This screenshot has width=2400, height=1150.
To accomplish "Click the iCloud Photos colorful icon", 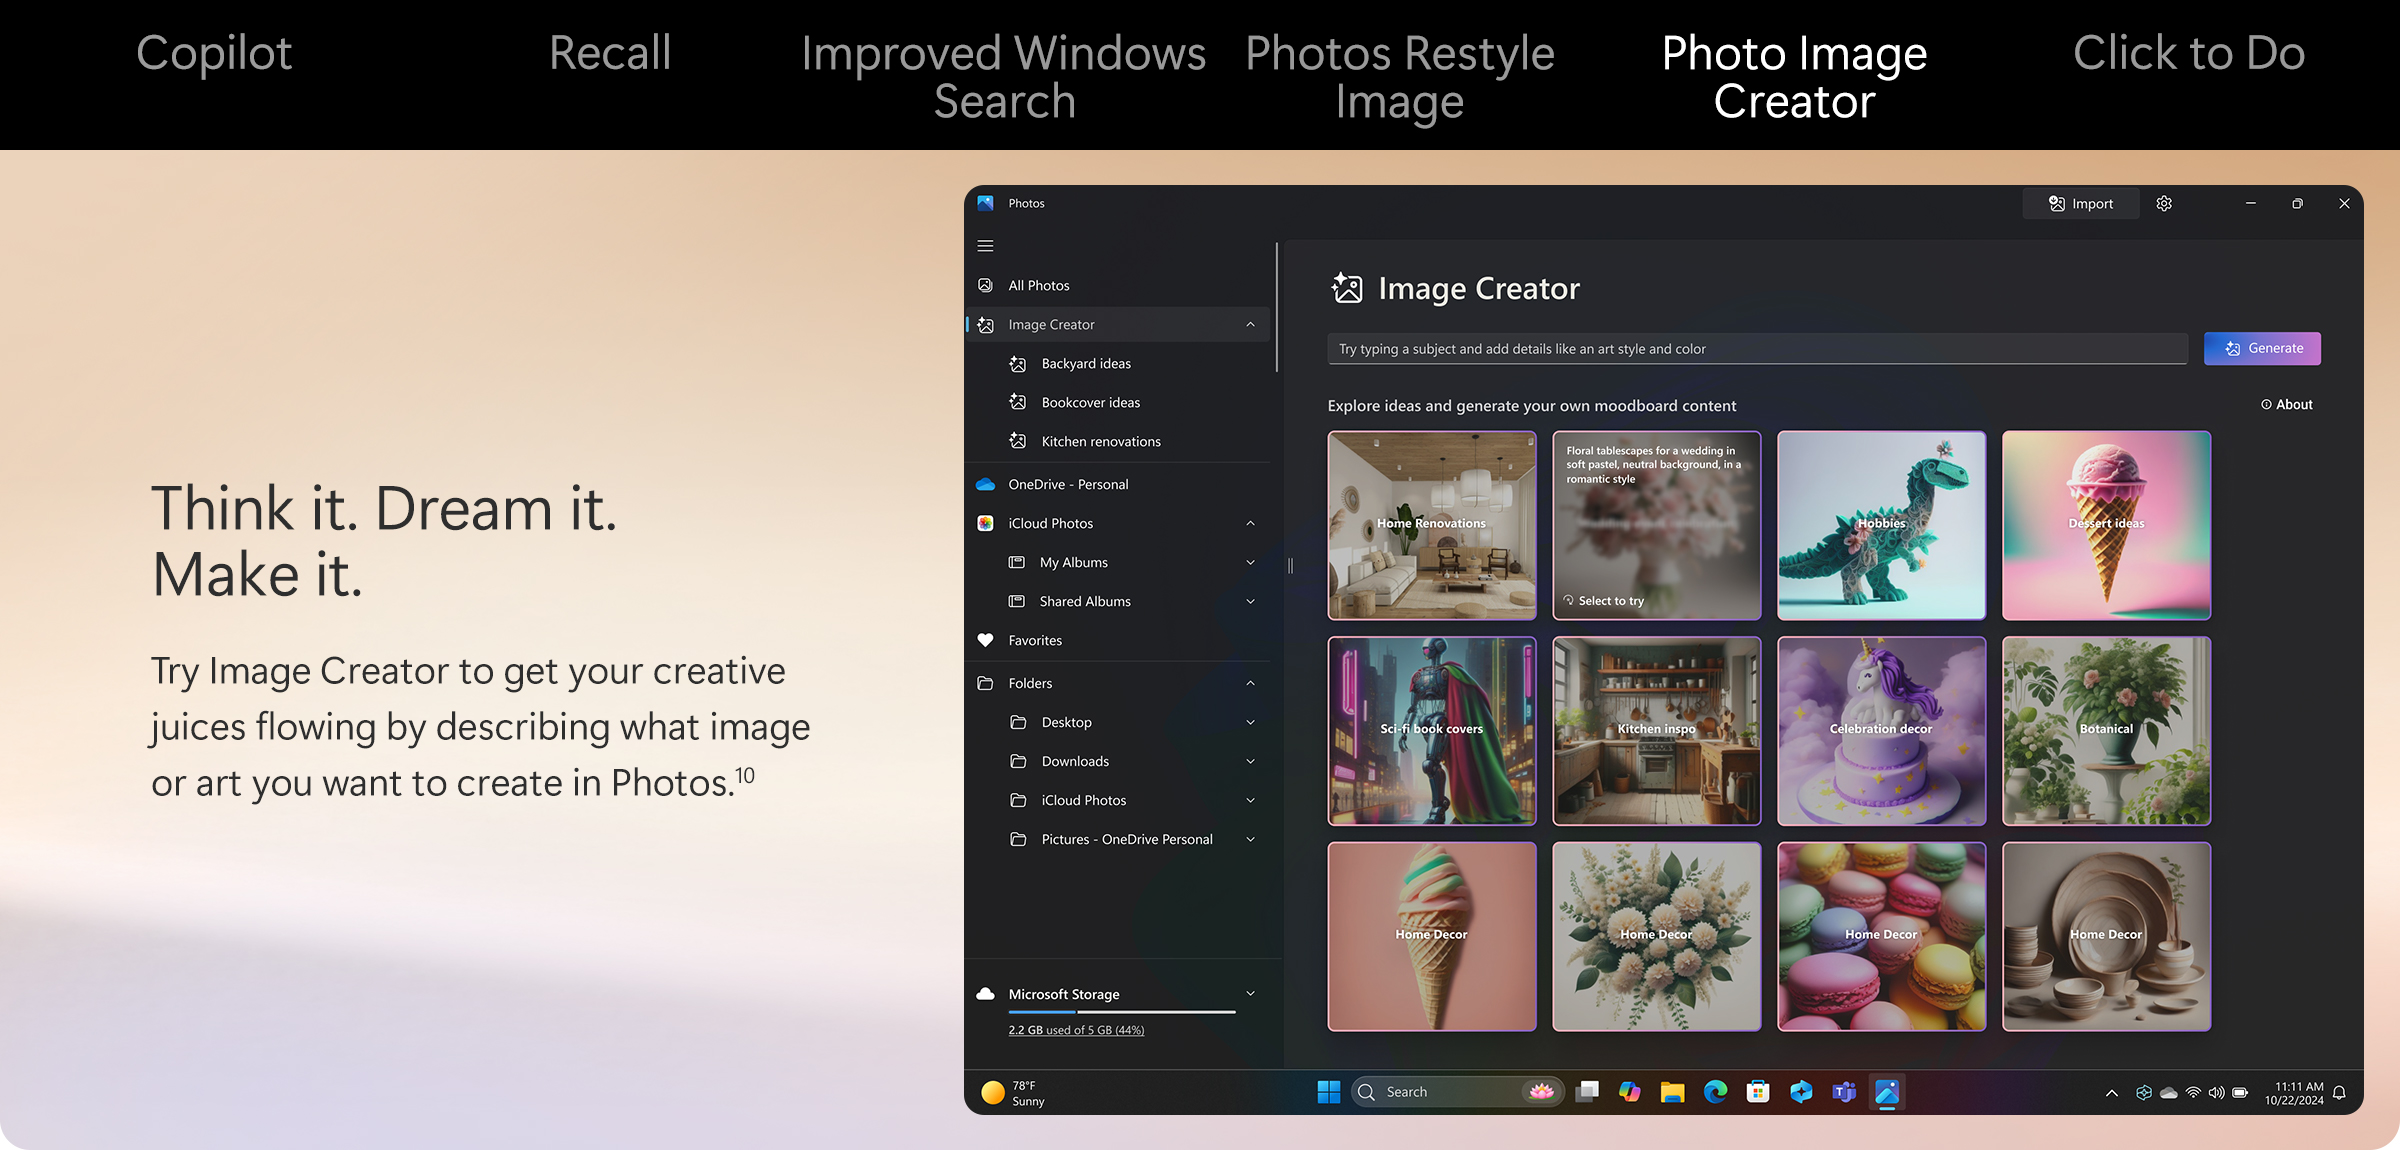I will (985, 524).
